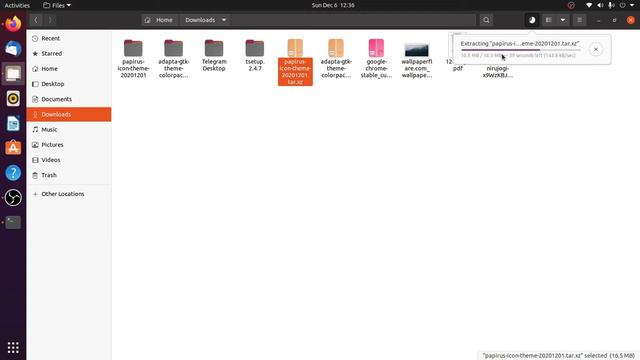Open the papirus-icon-theme-20201201 folder
The height and width of the screenshot is (360, 640).
(x=133, y=59)
